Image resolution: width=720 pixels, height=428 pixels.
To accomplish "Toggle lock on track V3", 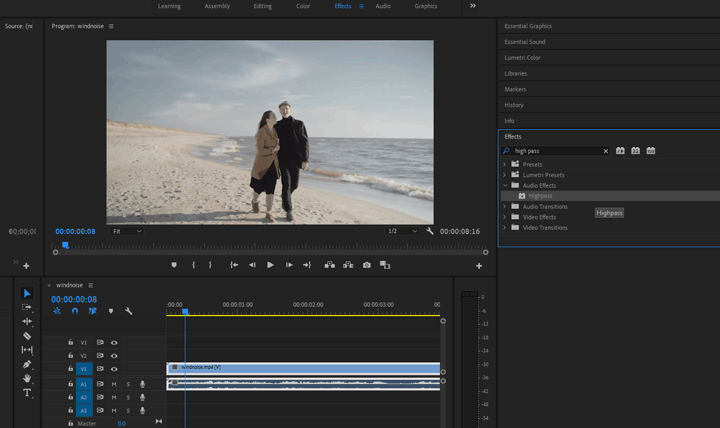I will 70,342.
